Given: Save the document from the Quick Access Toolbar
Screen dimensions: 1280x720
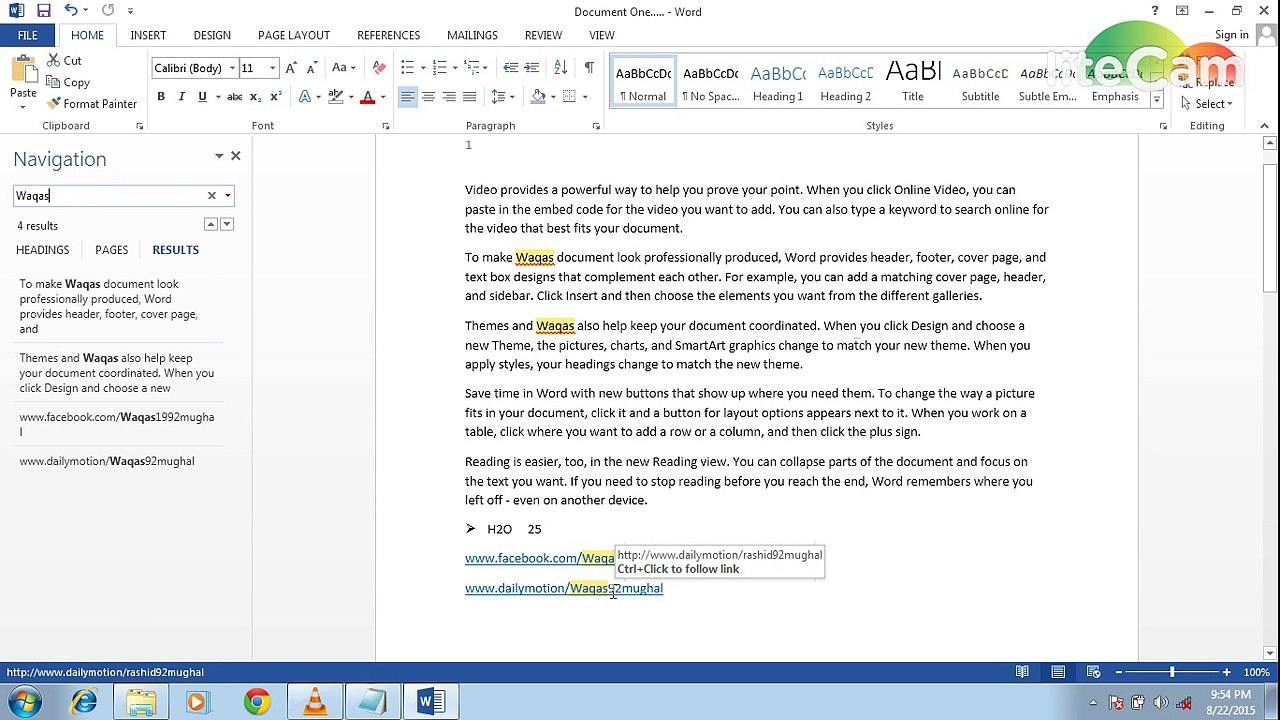Looking at the screenshot, I should click(x=43, y=11).
